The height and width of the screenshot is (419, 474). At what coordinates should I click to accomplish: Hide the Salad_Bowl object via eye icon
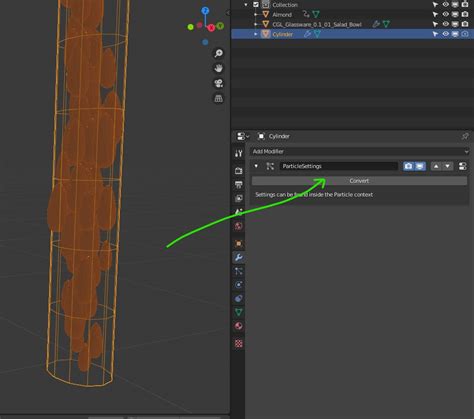445,24
